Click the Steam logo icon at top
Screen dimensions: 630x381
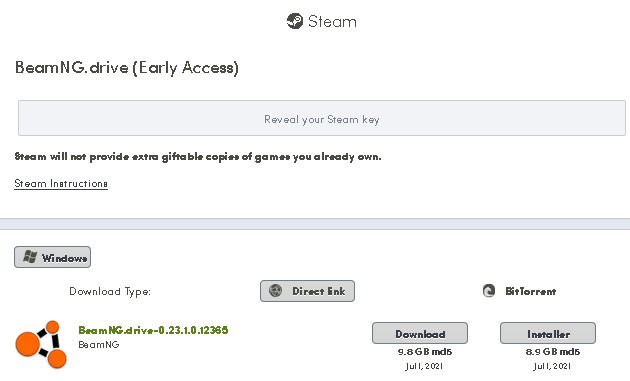(295, 21)
